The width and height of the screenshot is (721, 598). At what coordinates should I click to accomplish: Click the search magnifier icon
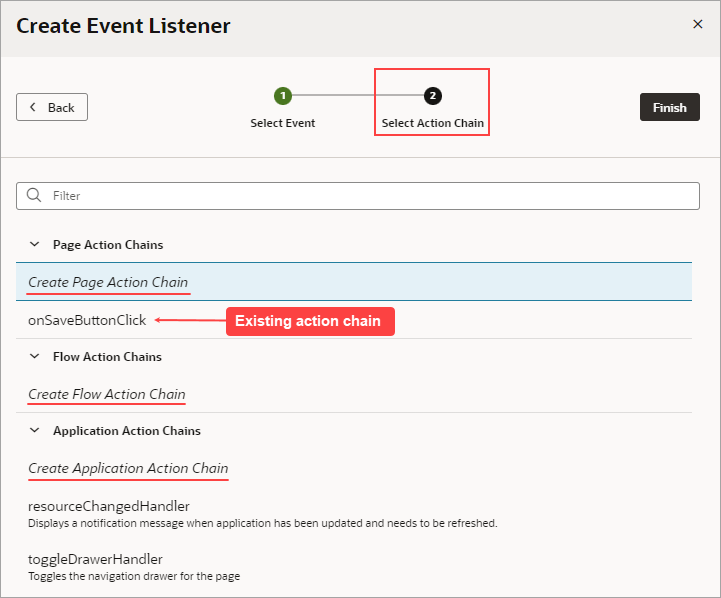tap(34, 195)
